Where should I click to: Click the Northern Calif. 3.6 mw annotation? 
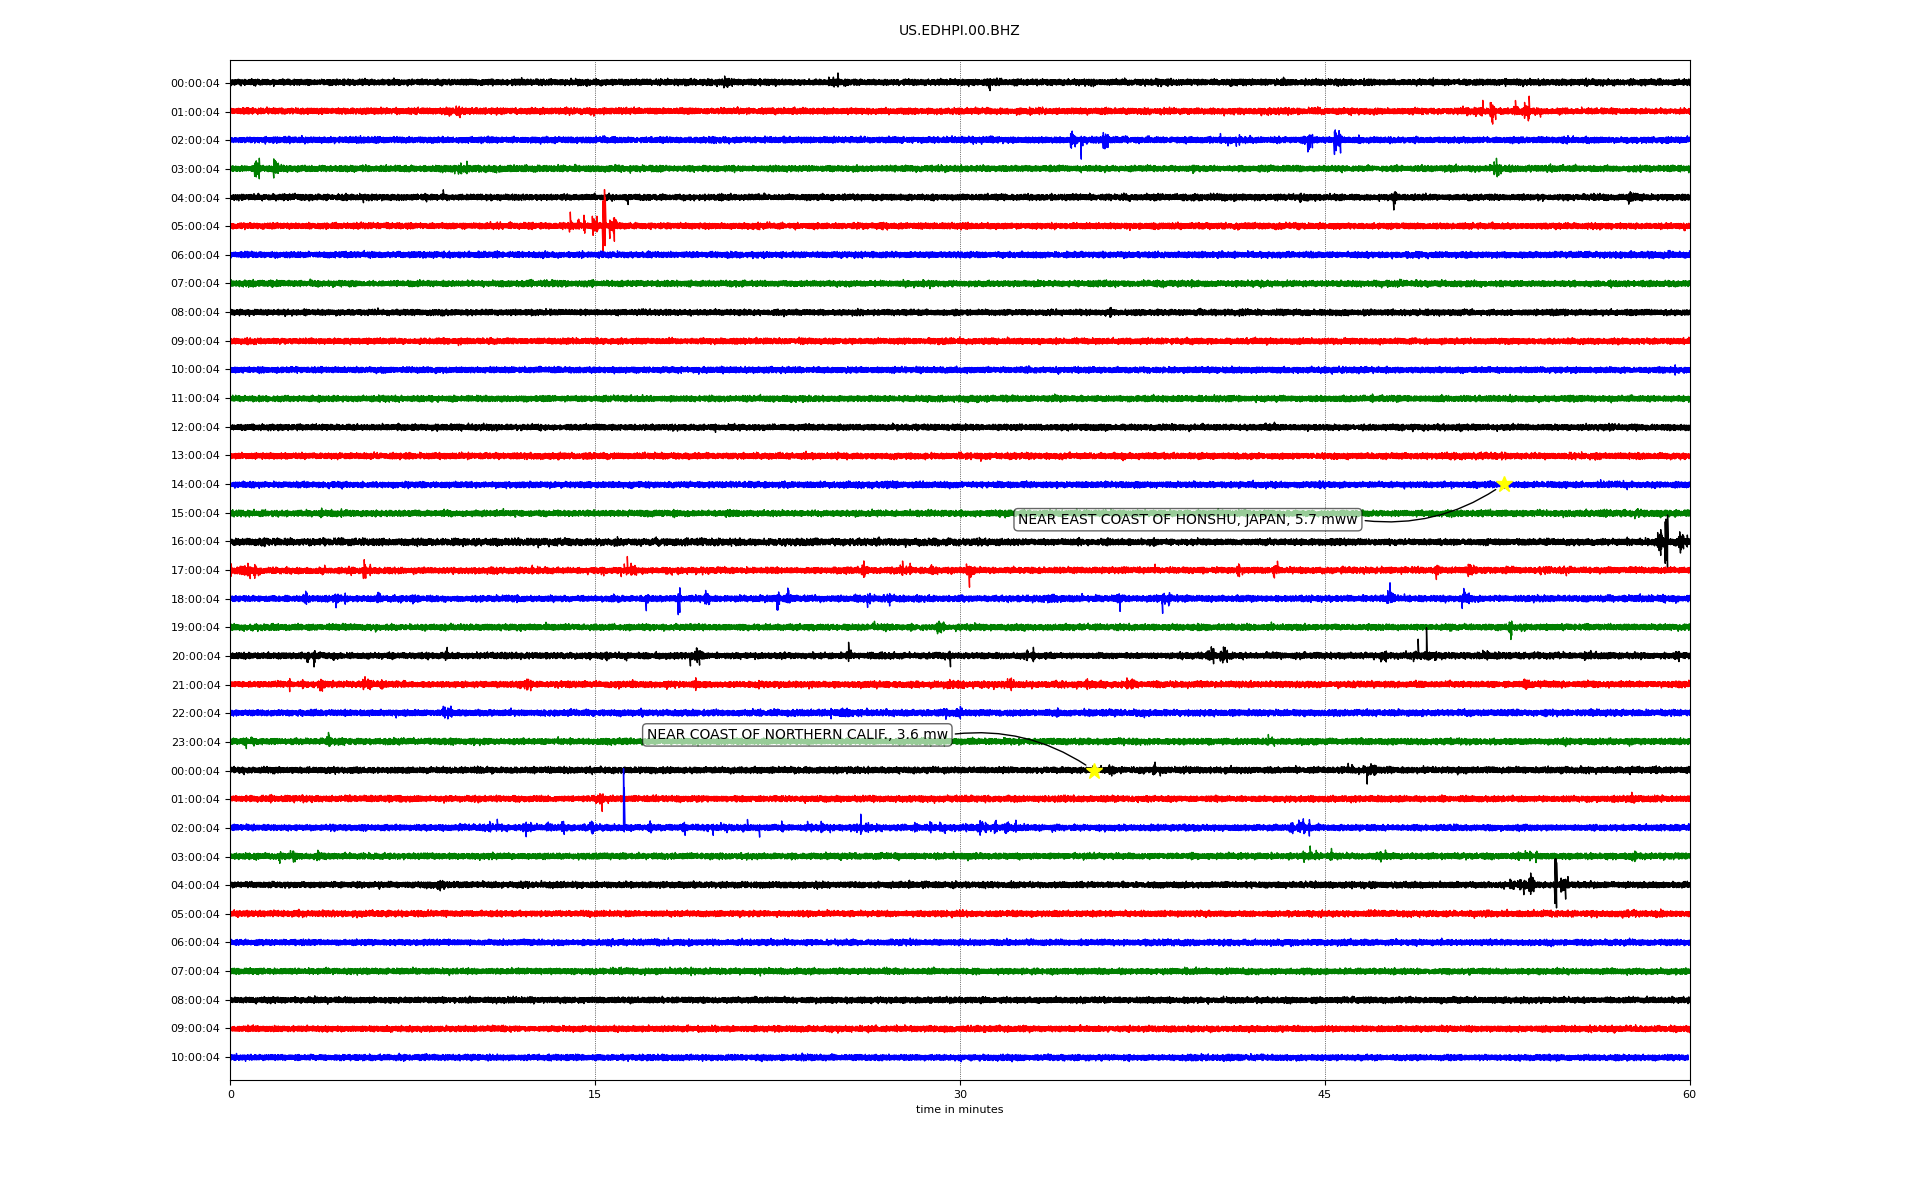[796, 735]
